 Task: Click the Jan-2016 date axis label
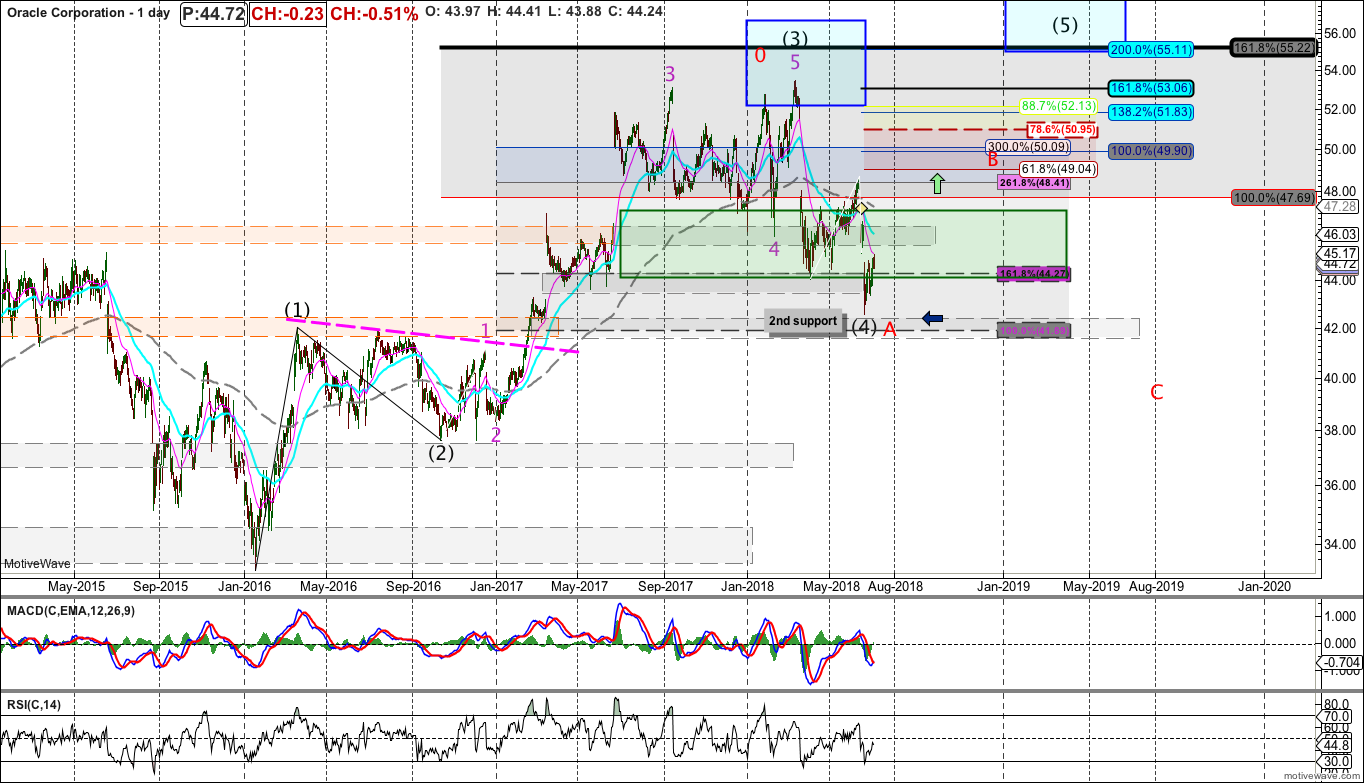click(244, 585)
